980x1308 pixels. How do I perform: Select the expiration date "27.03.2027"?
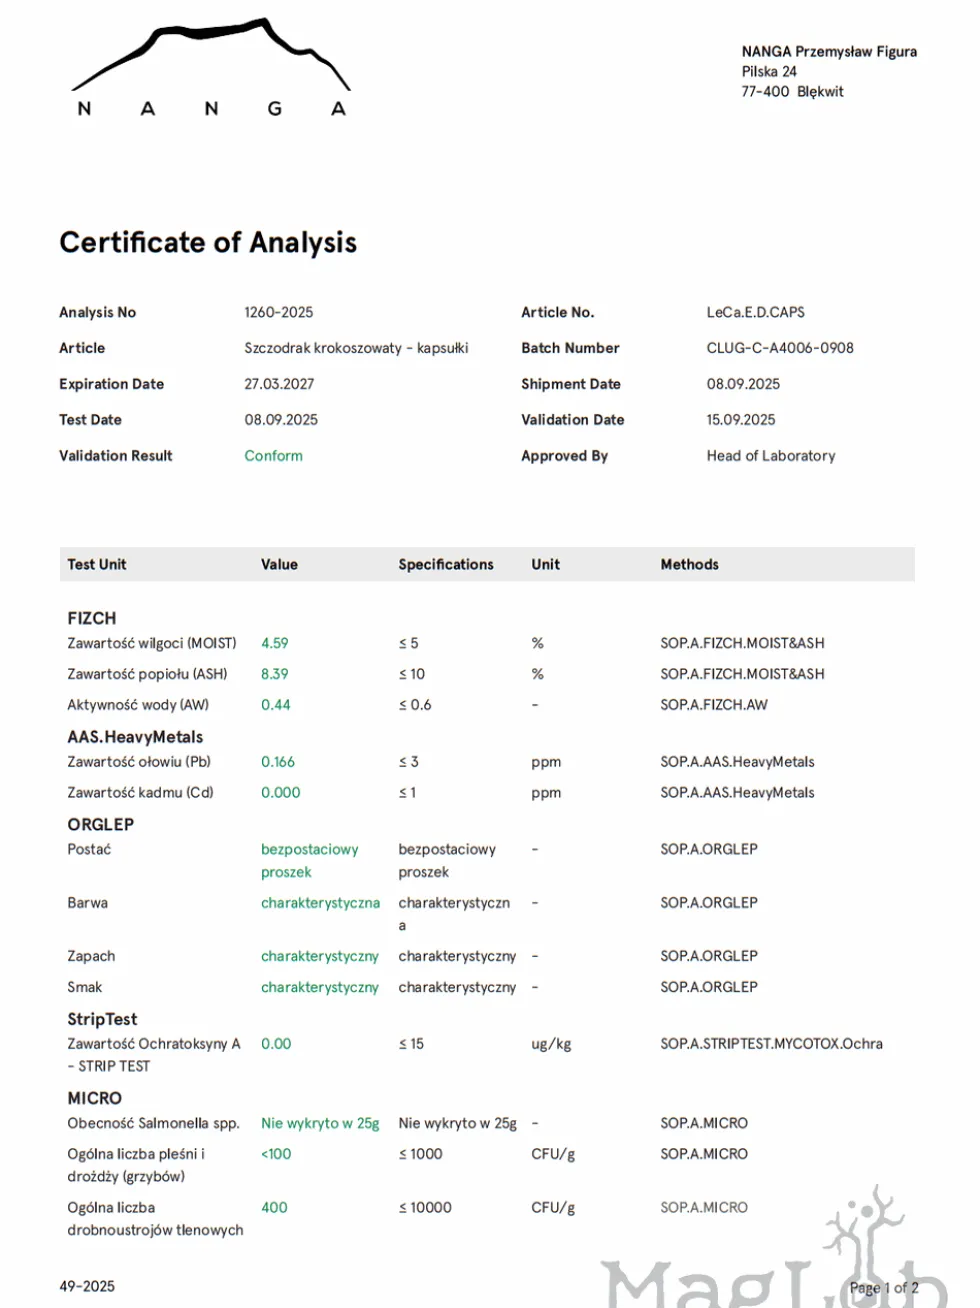click(x=279, y=384)
